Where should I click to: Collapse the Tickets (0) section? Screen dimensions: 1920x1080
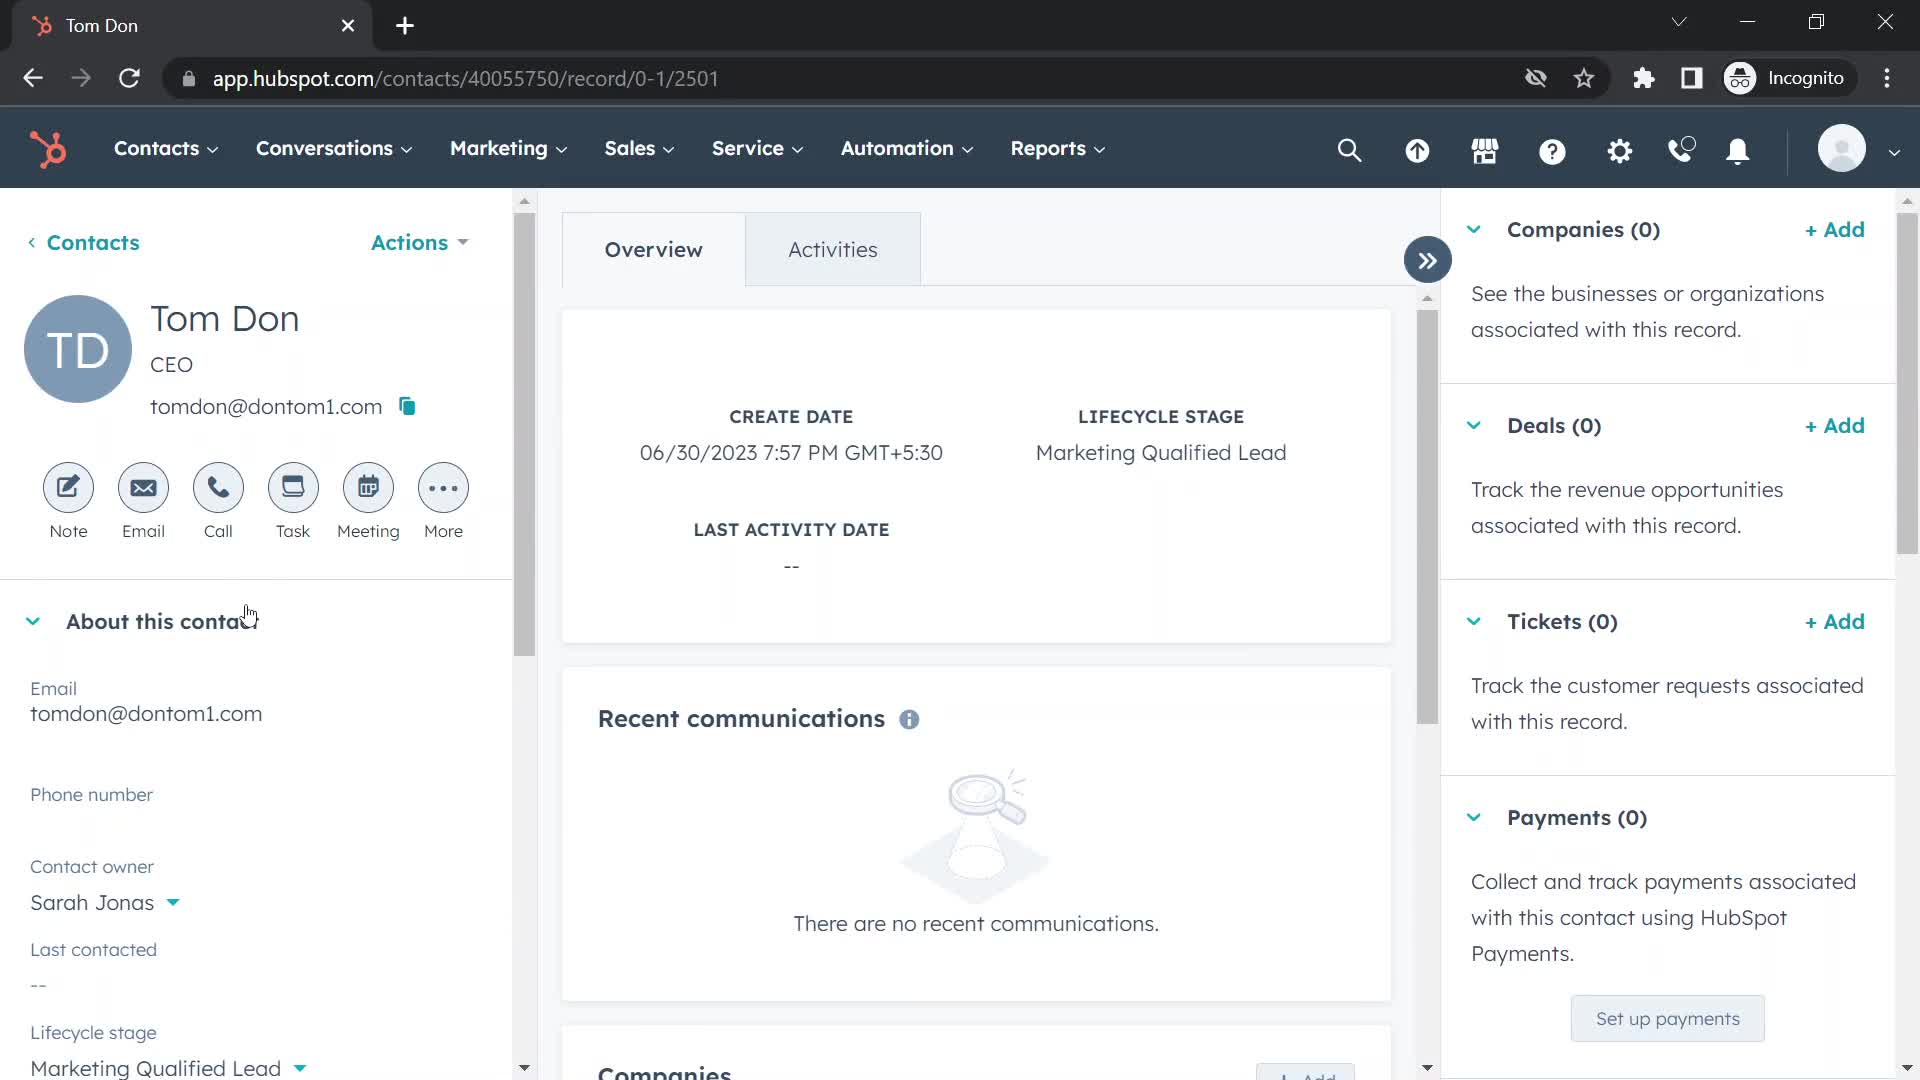[1473, 622]
